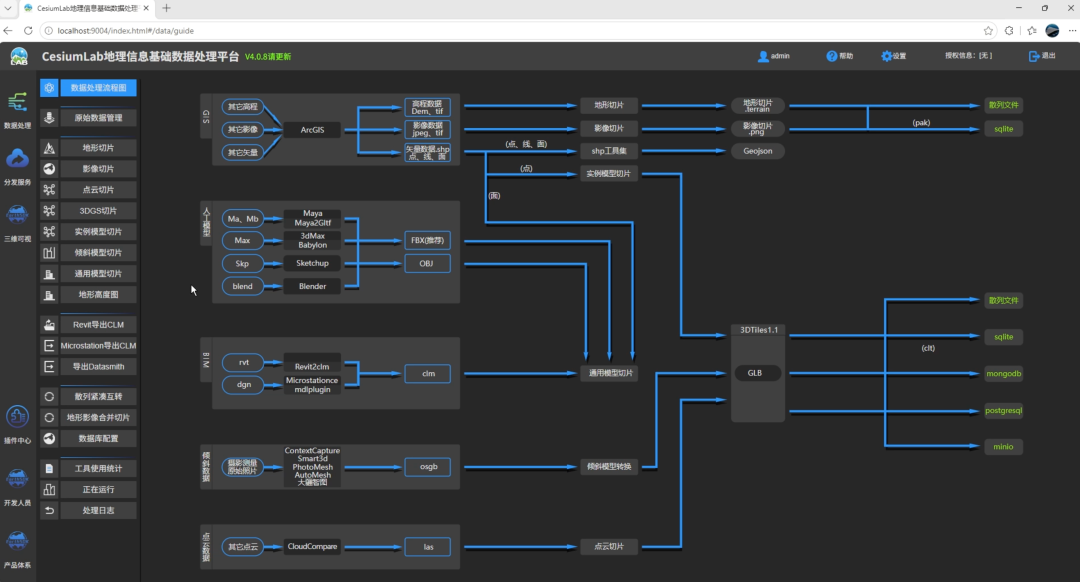Open the 产品体系 sidebar icon
The width and height of the screenshot is (1080, 582).
[x=17, y=541]
